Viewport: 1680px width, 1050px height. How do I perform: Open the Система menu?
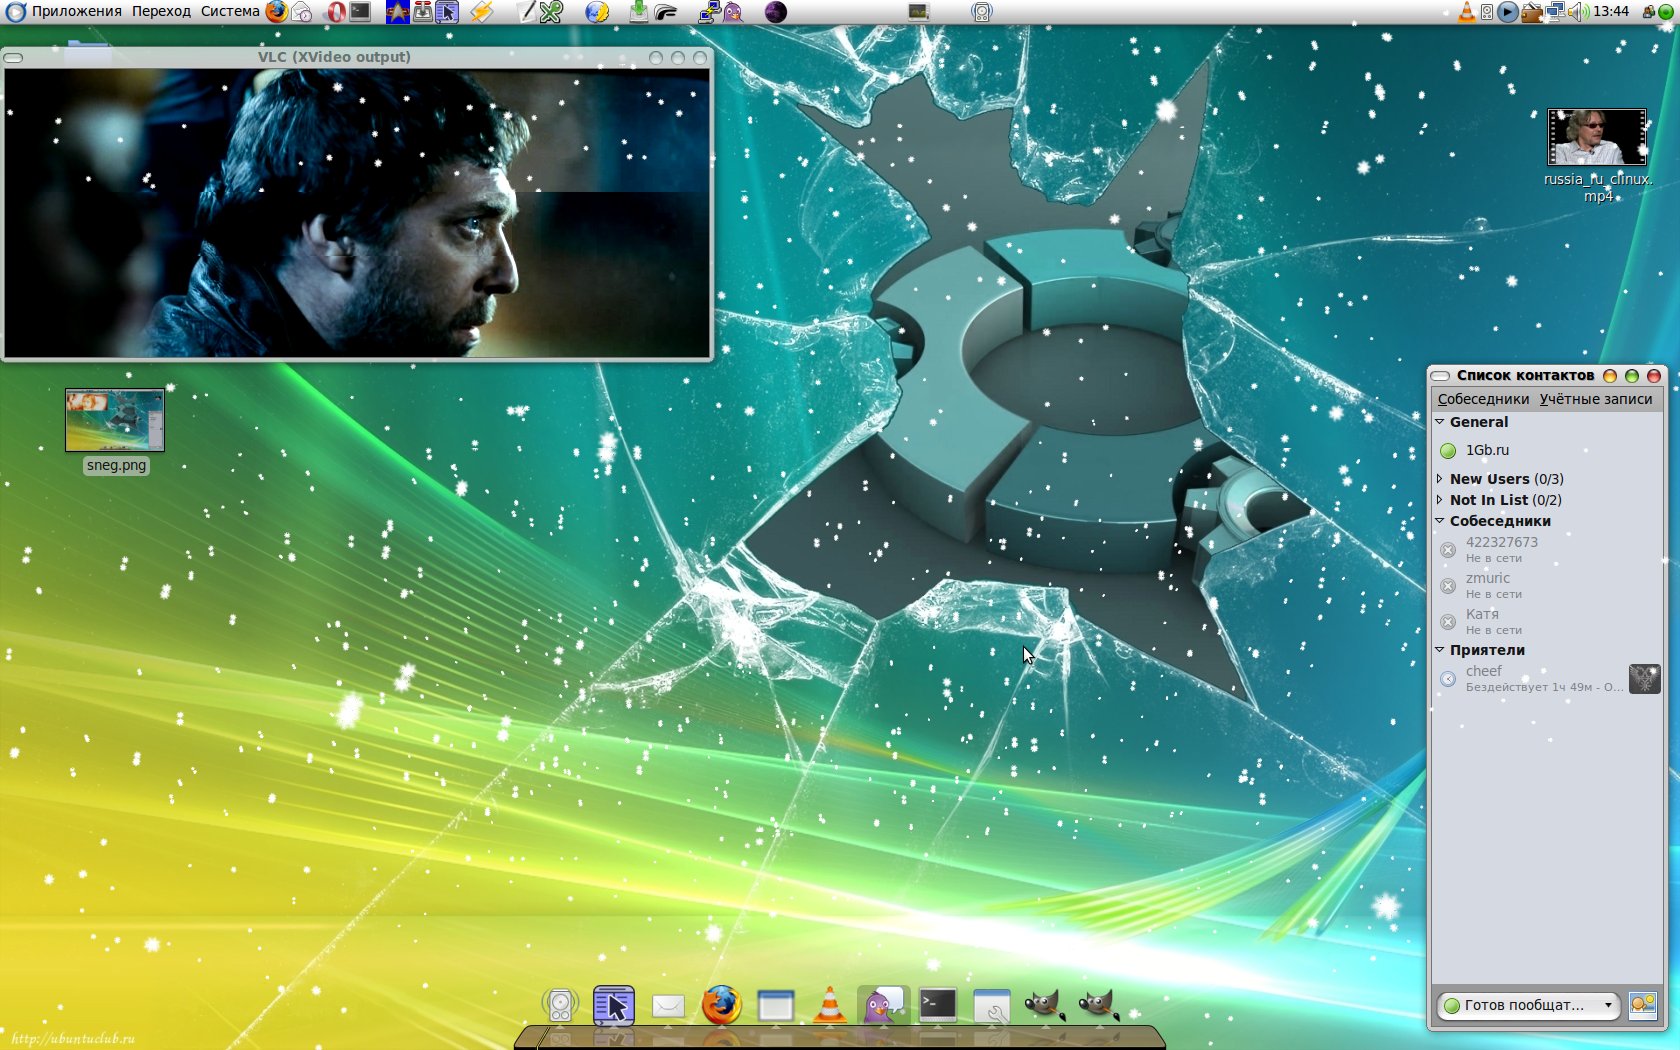[230, 12]
